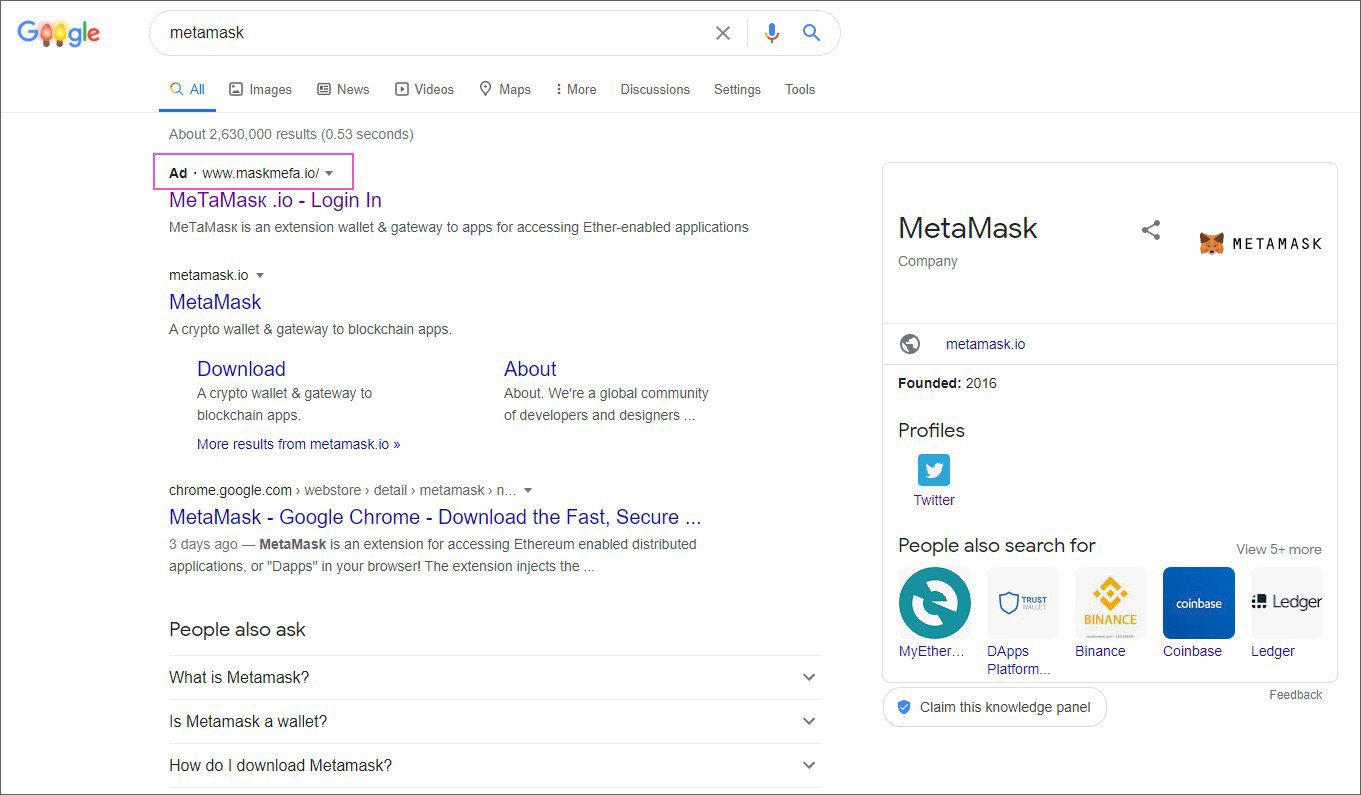This screenshot has height=795, width=1361.
Task: Click the Trust Wallet DApps thumbnail
Action: pyautogui.click(x=1023, y=603)
